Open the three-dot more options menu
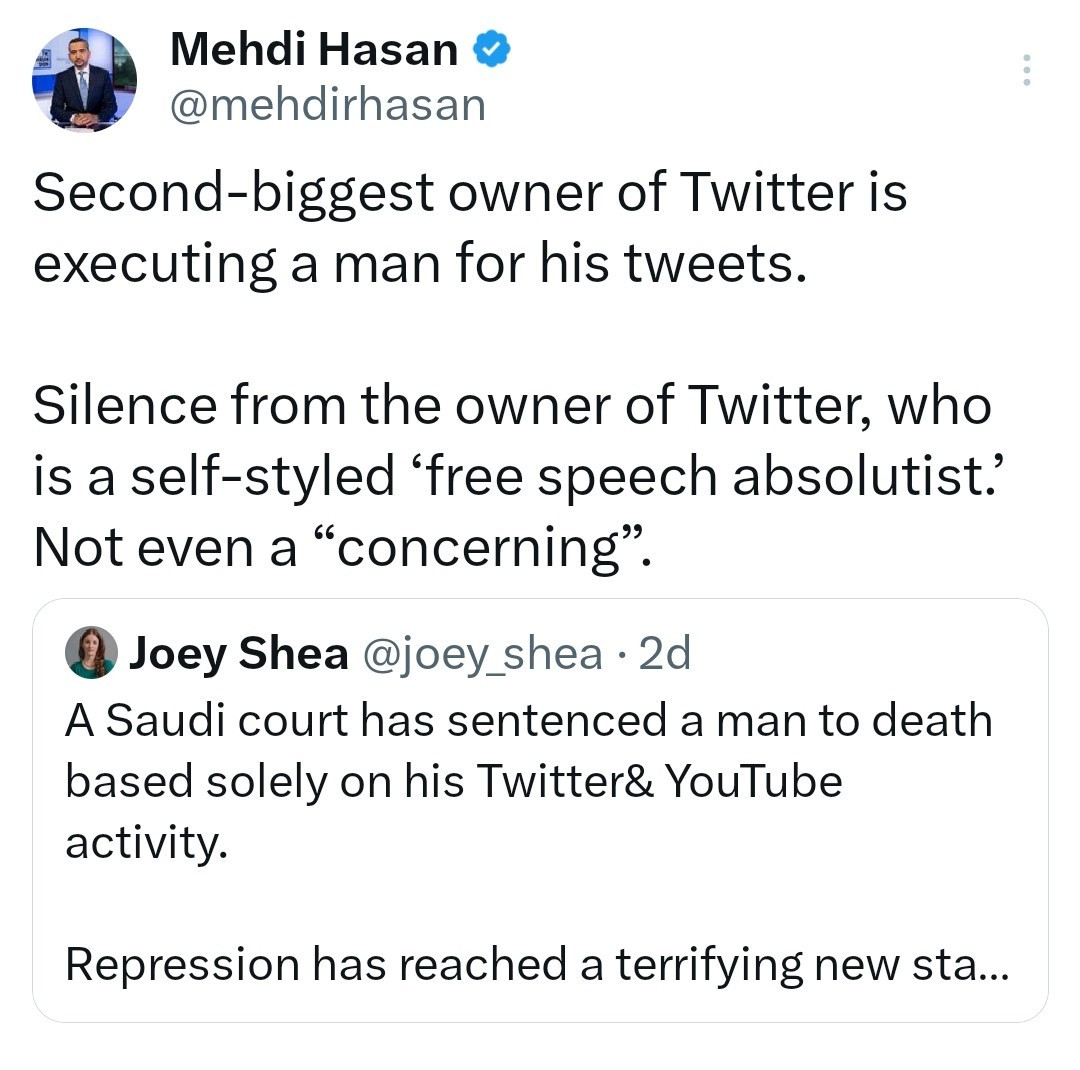1080x1070 pixels. tap(1025, 71)
